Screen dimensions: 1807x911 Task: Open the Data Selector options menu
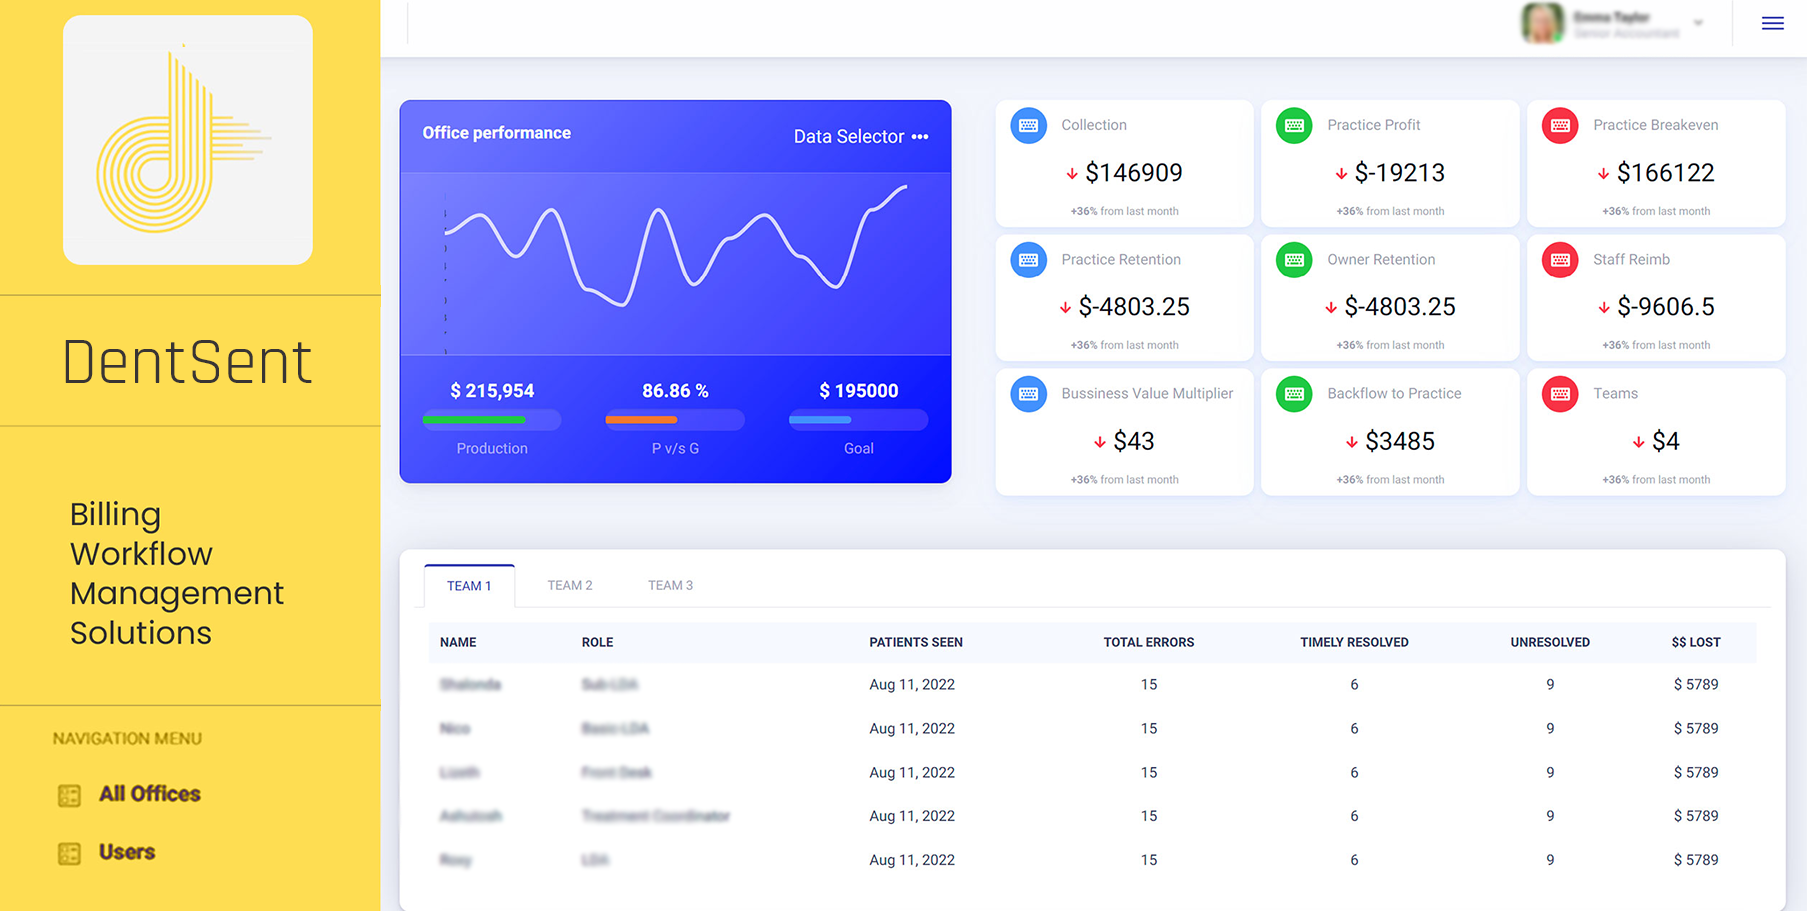tap(920, 137)
